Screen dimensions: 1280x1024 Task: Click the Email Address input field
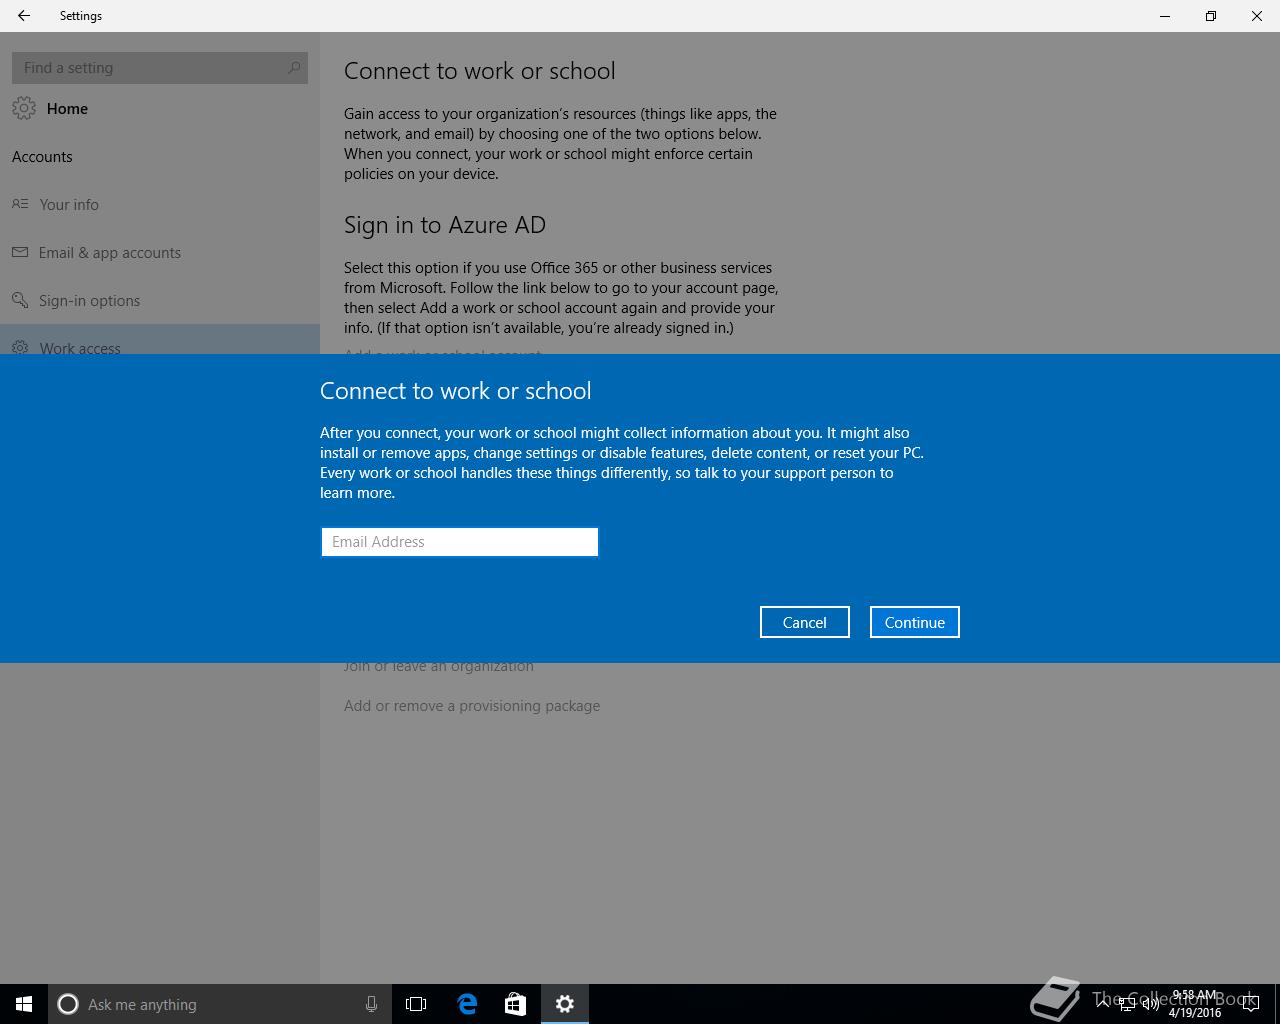[x=459, y=542]
